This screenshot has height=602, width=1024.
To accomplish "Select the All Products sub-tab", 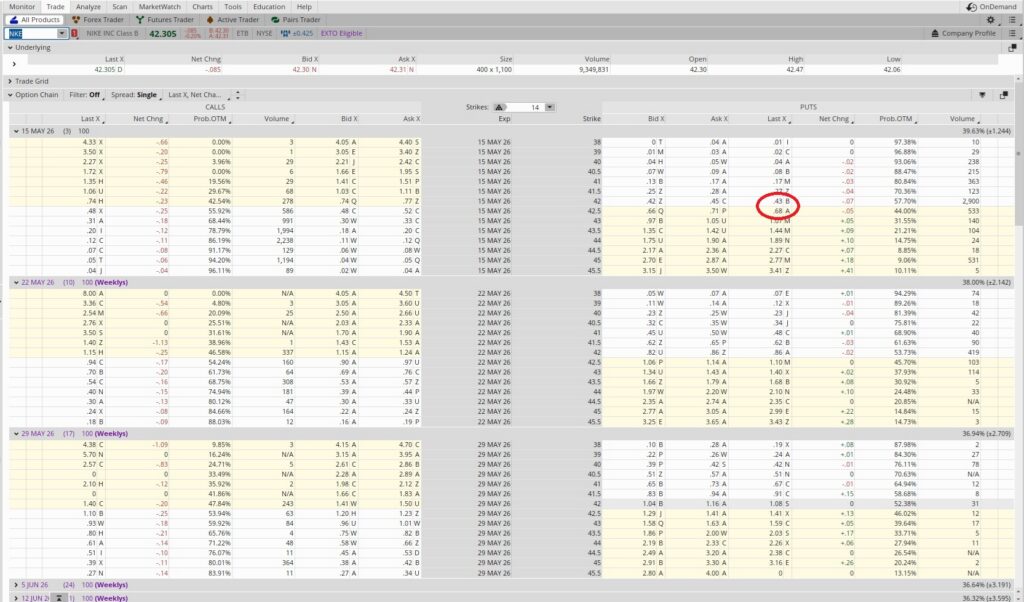I will [34, 20].
